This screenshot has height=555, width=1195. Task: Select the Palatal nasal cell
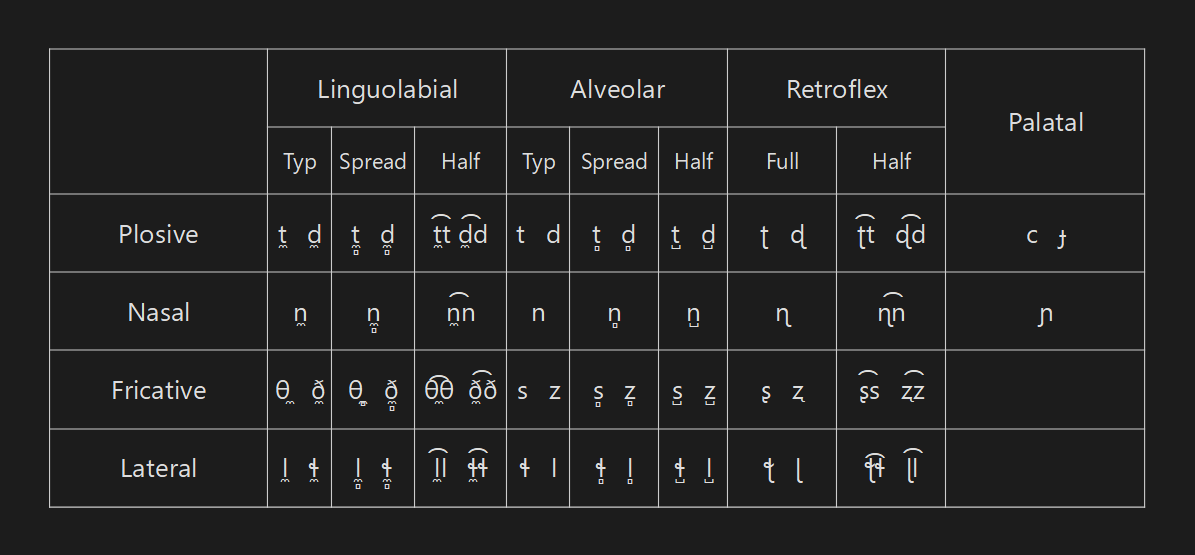tap(1045, 313)
